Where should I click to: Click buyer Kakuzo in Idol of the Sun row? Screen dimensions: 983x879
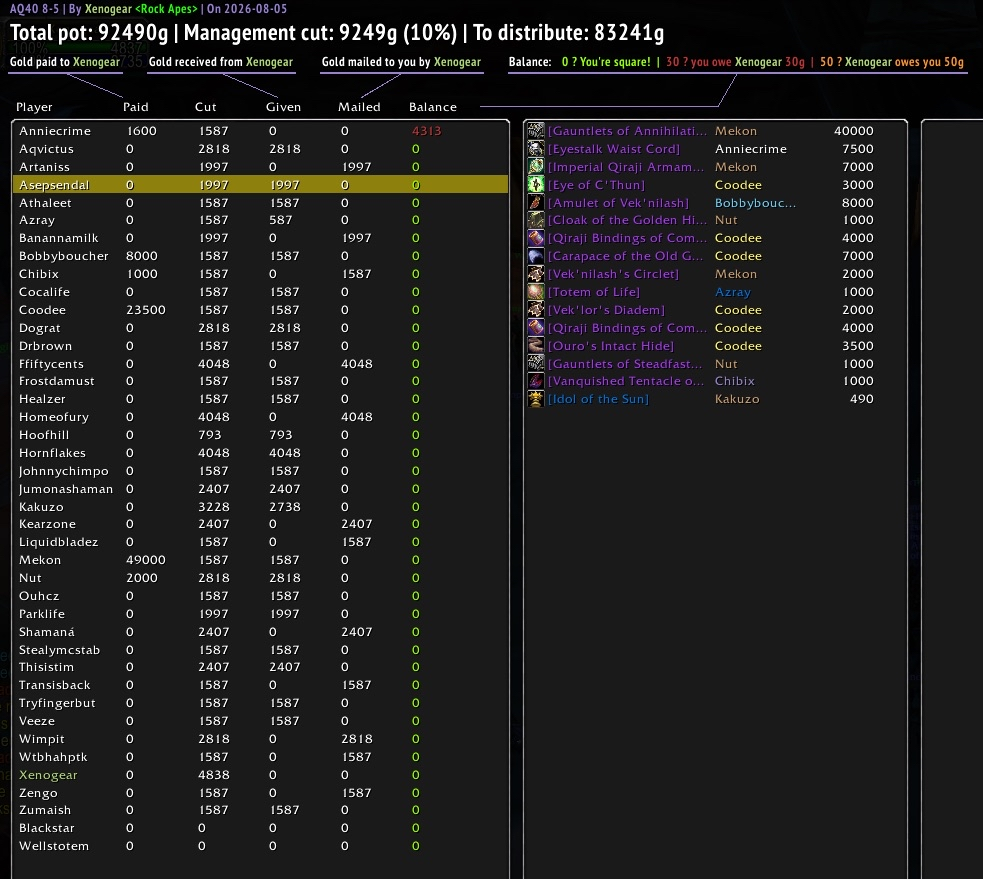pyautogui.click(x=737, y=399)
